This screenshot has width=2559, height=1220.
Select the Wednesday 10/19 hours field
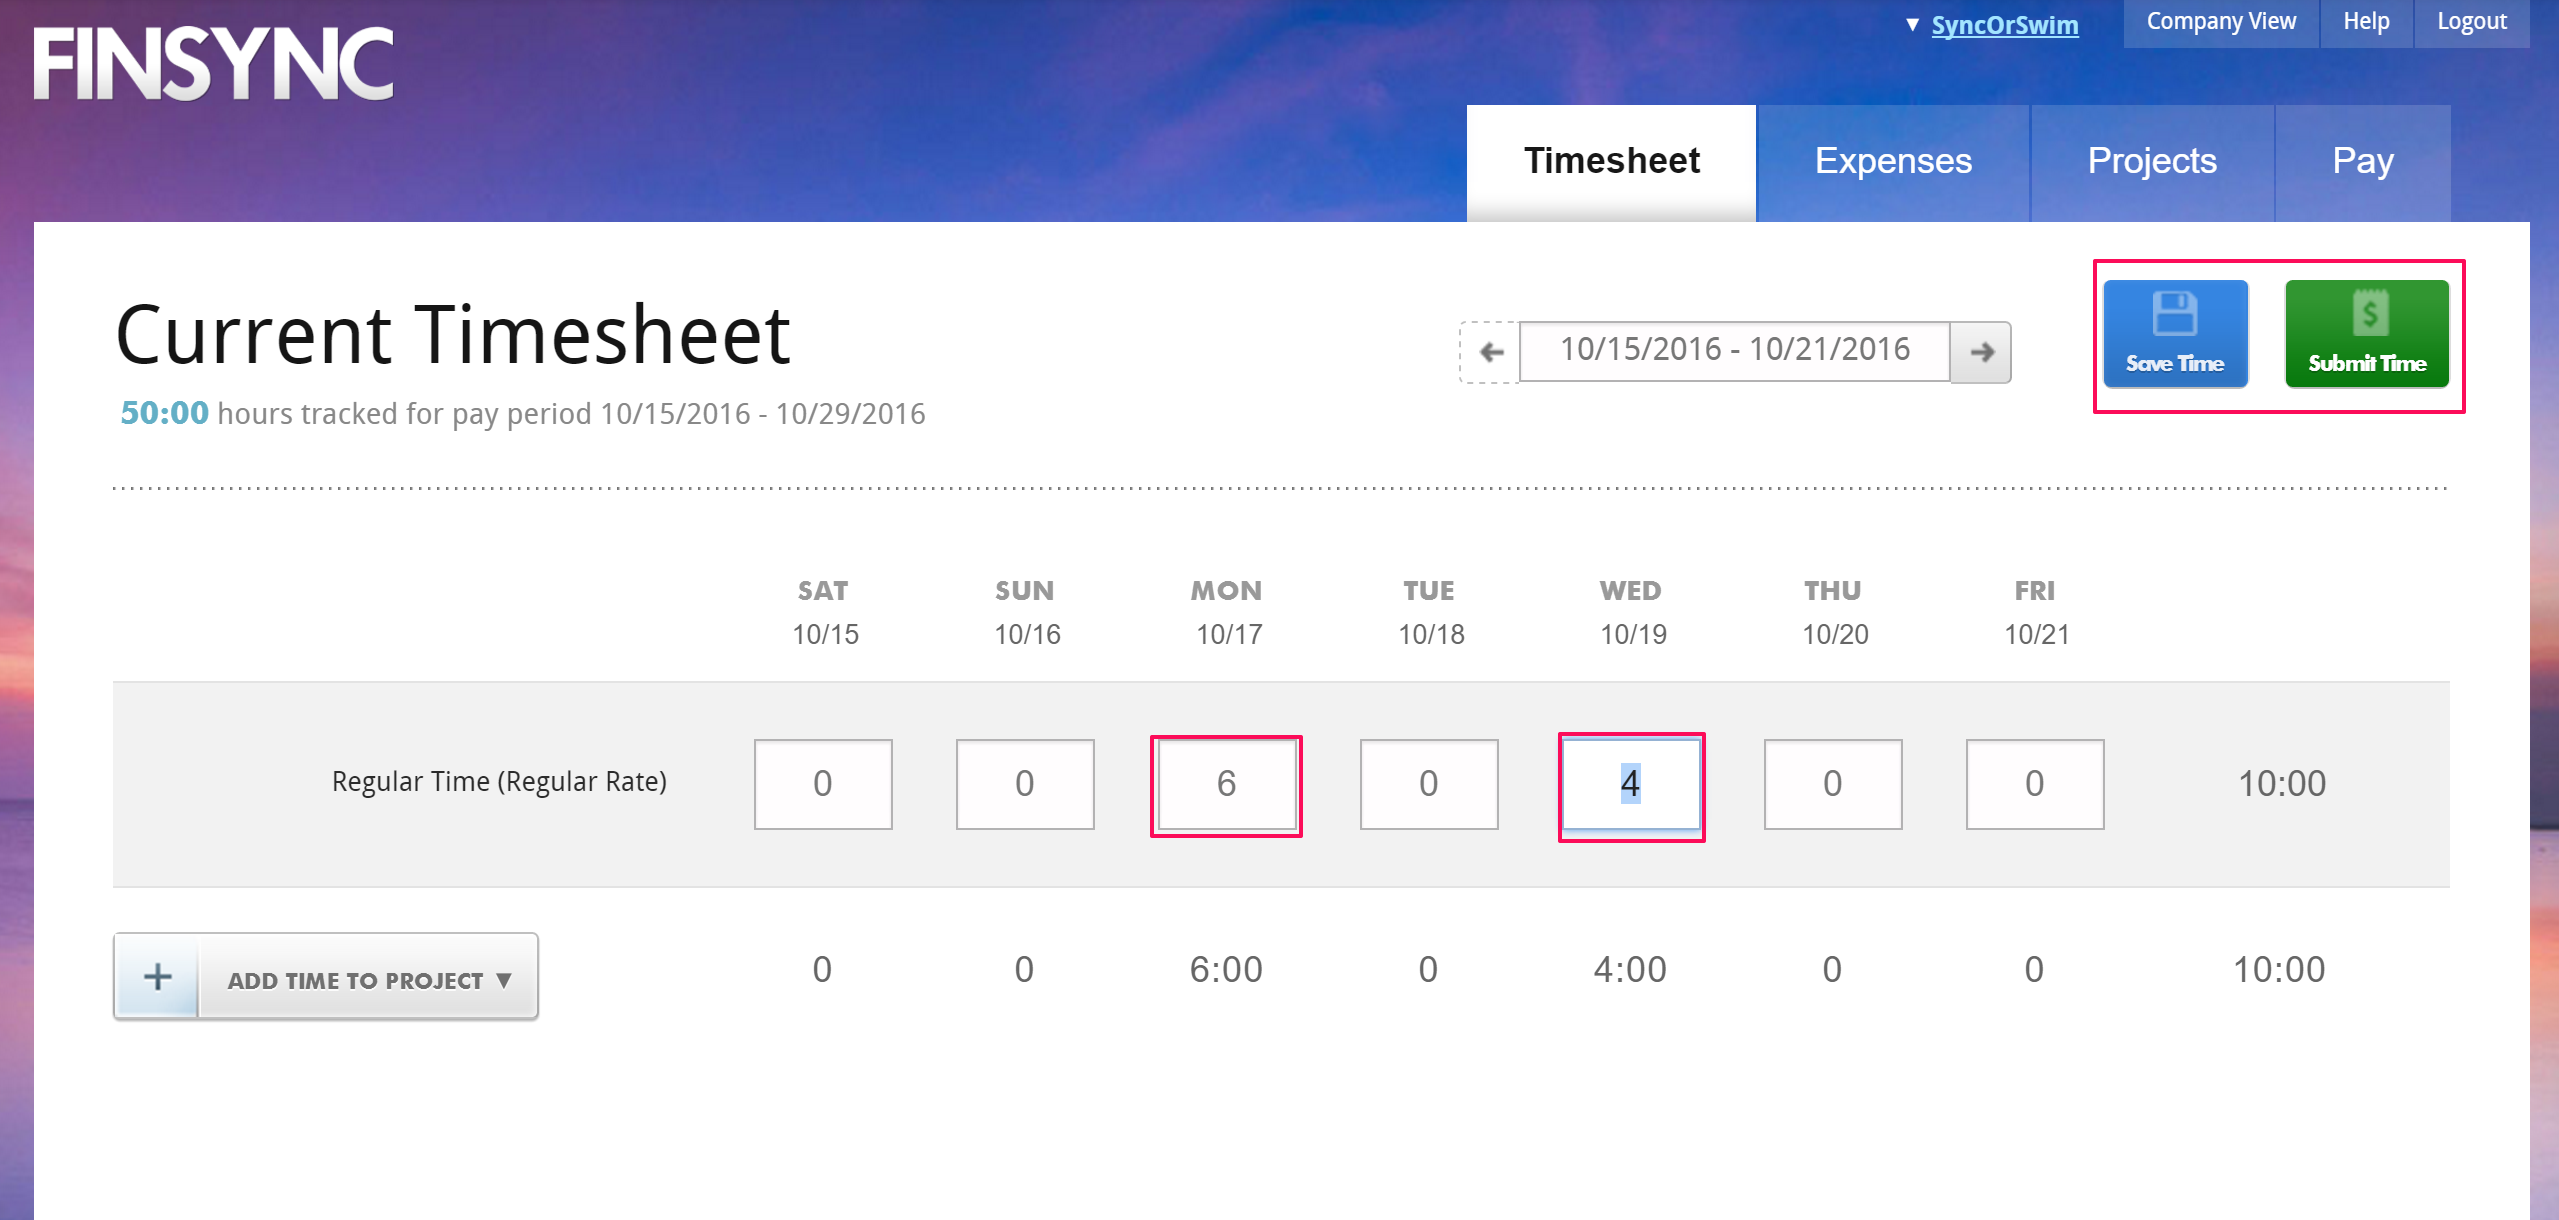pyautogui.click(x=1631, y=785)
